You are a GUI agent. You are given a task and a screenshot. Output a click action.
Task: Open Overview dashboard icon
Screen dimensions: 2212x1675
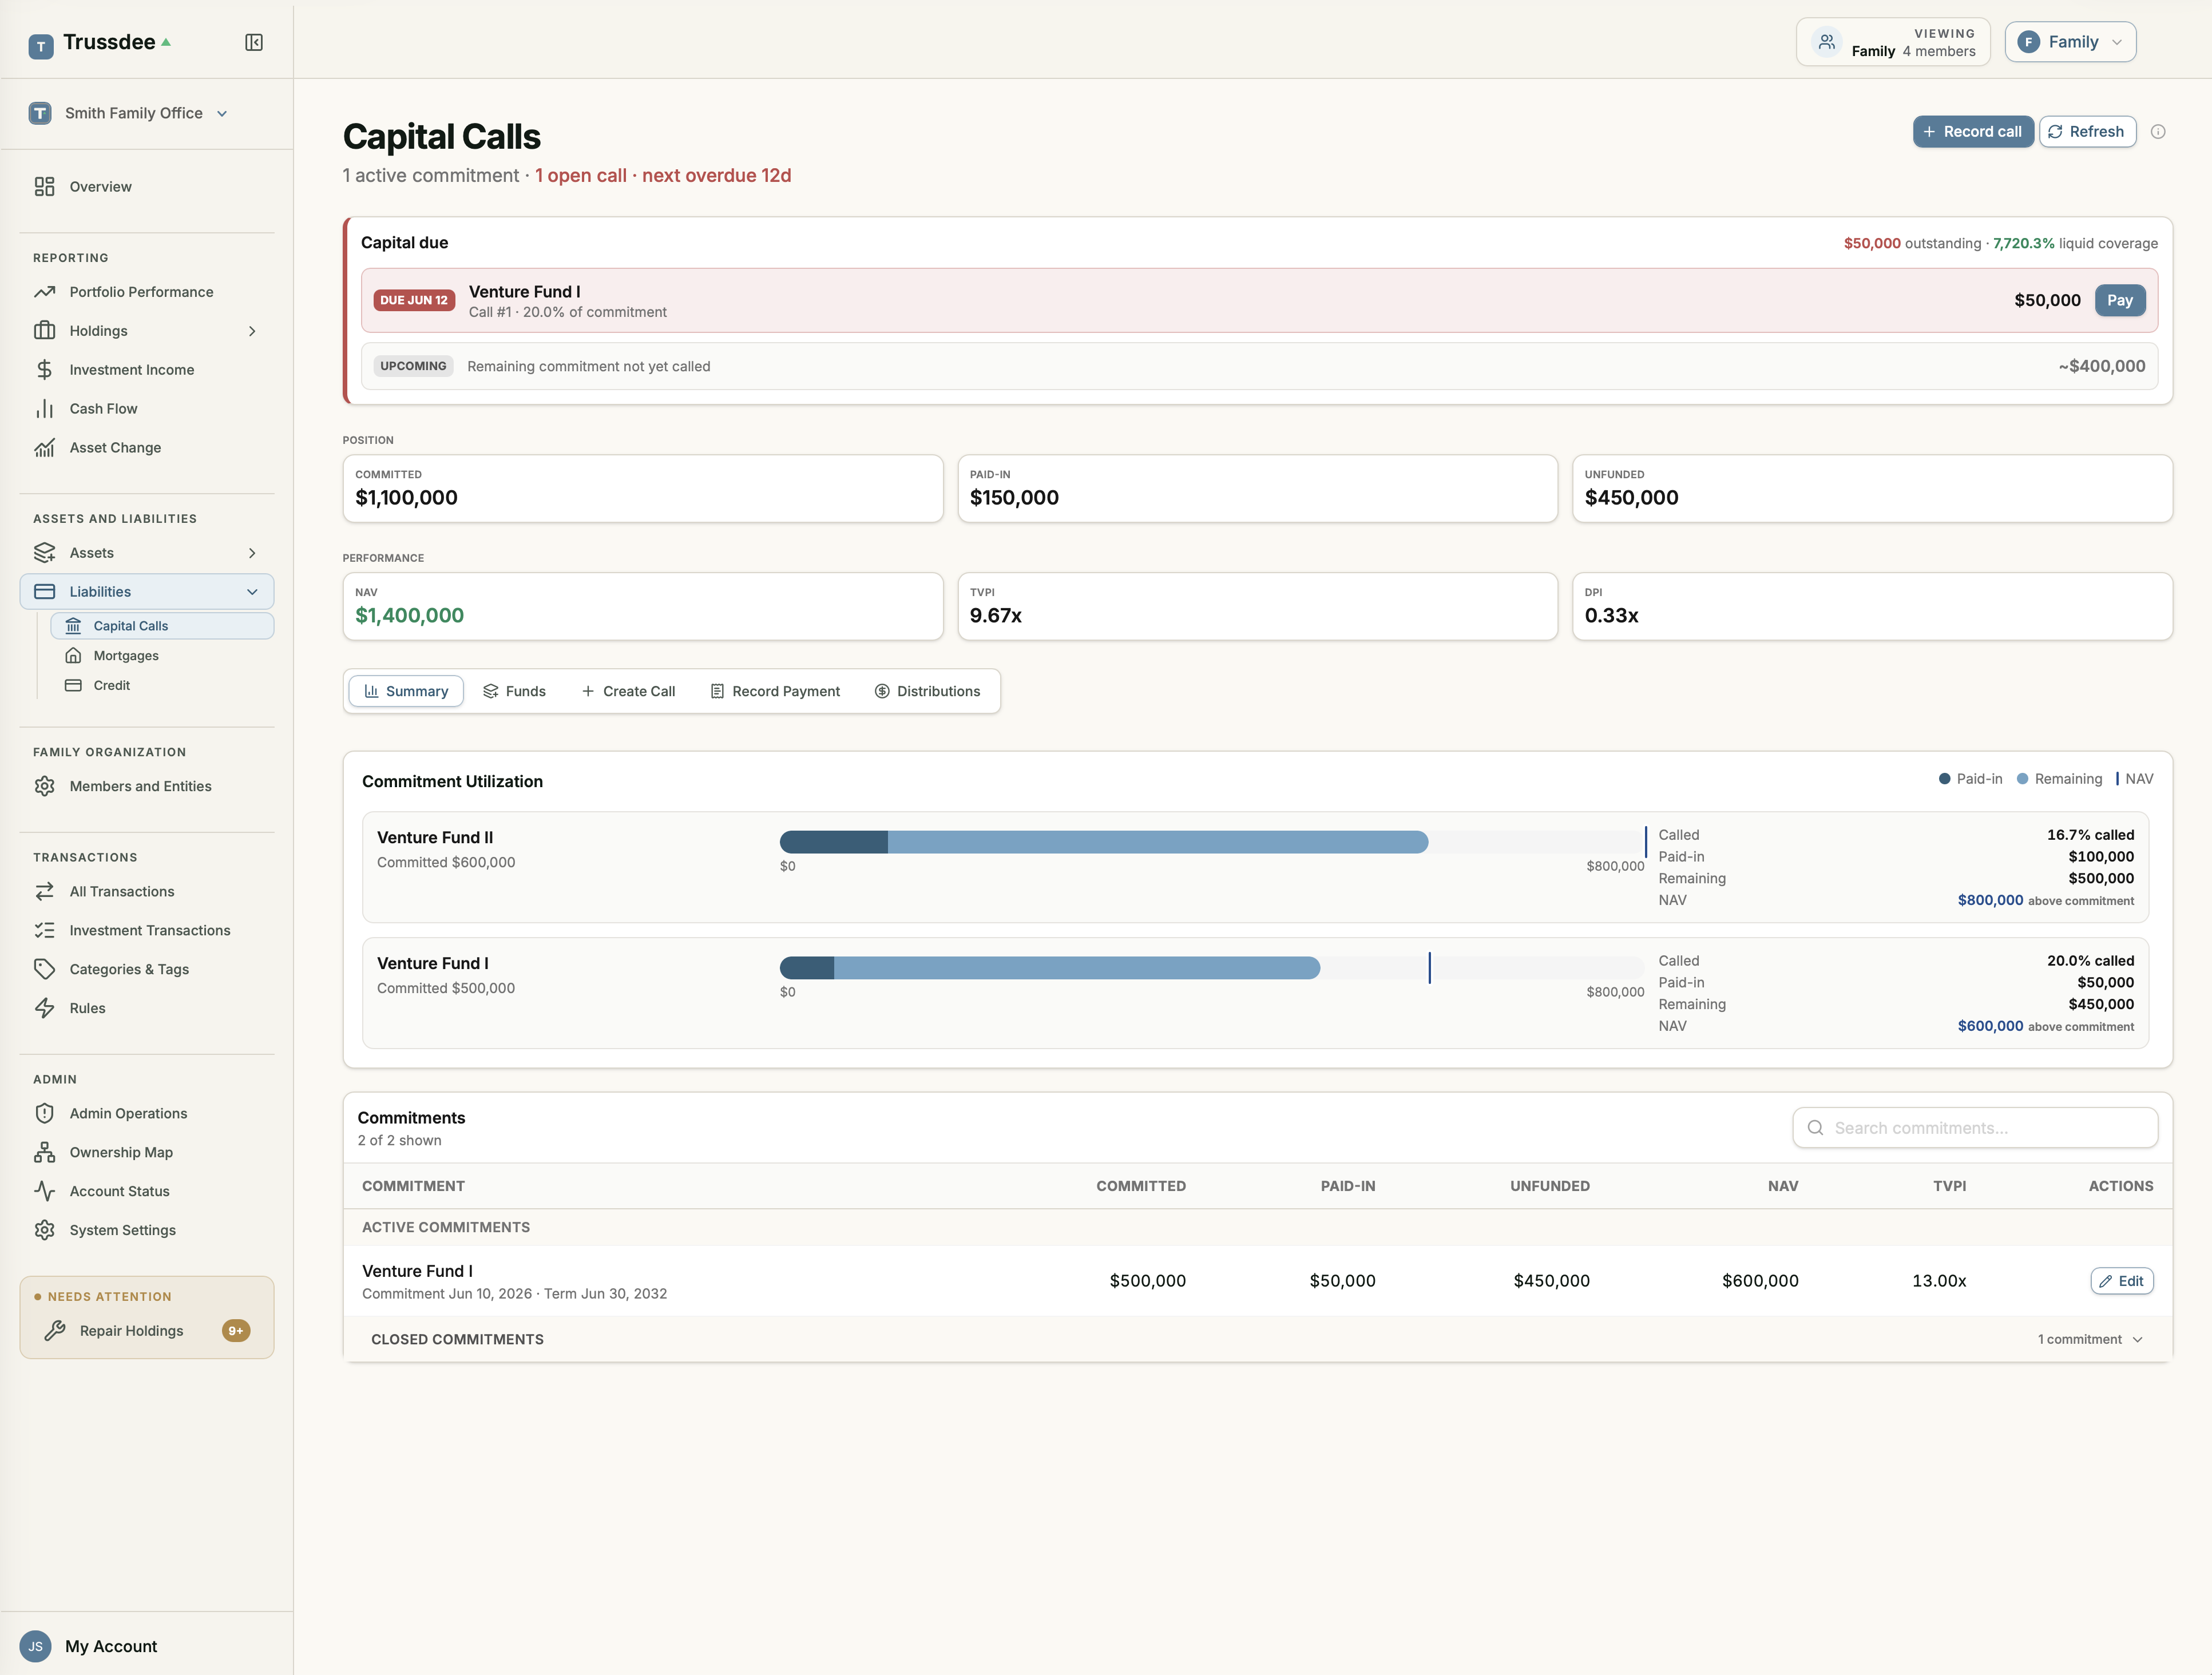point(44,187)
